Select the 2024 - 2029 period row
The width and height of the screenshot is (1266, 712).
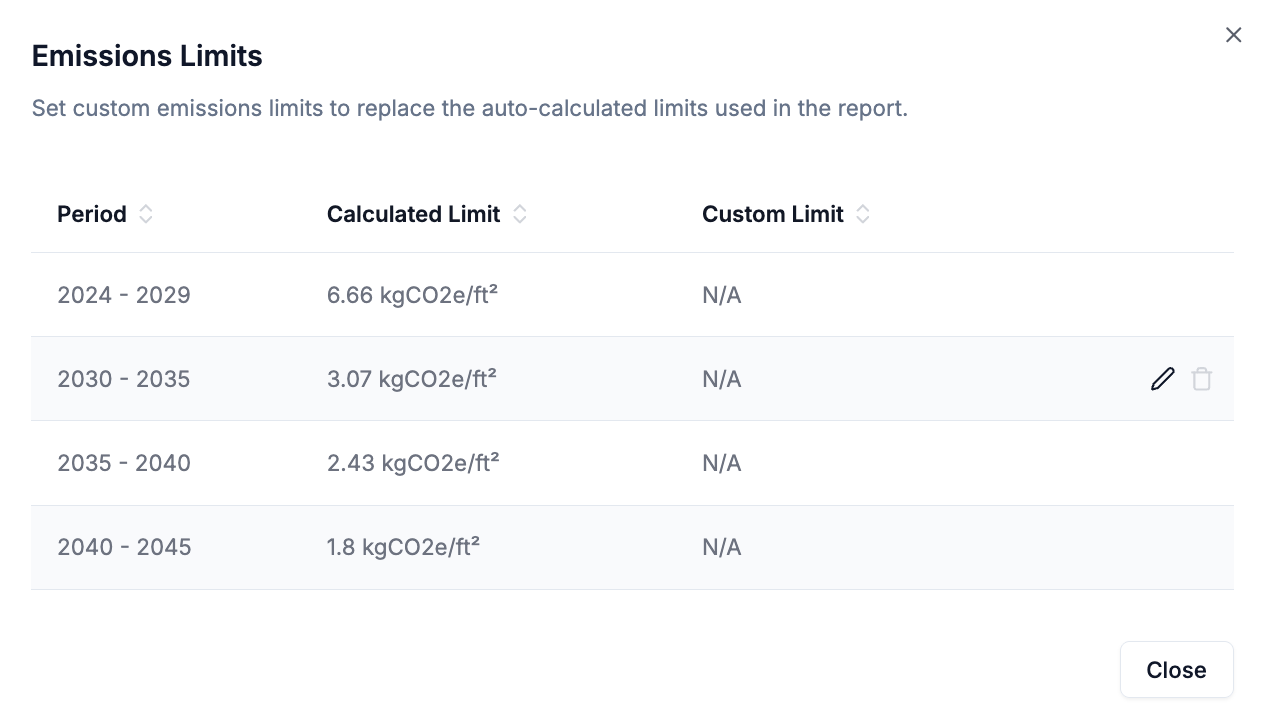[124, 295]
